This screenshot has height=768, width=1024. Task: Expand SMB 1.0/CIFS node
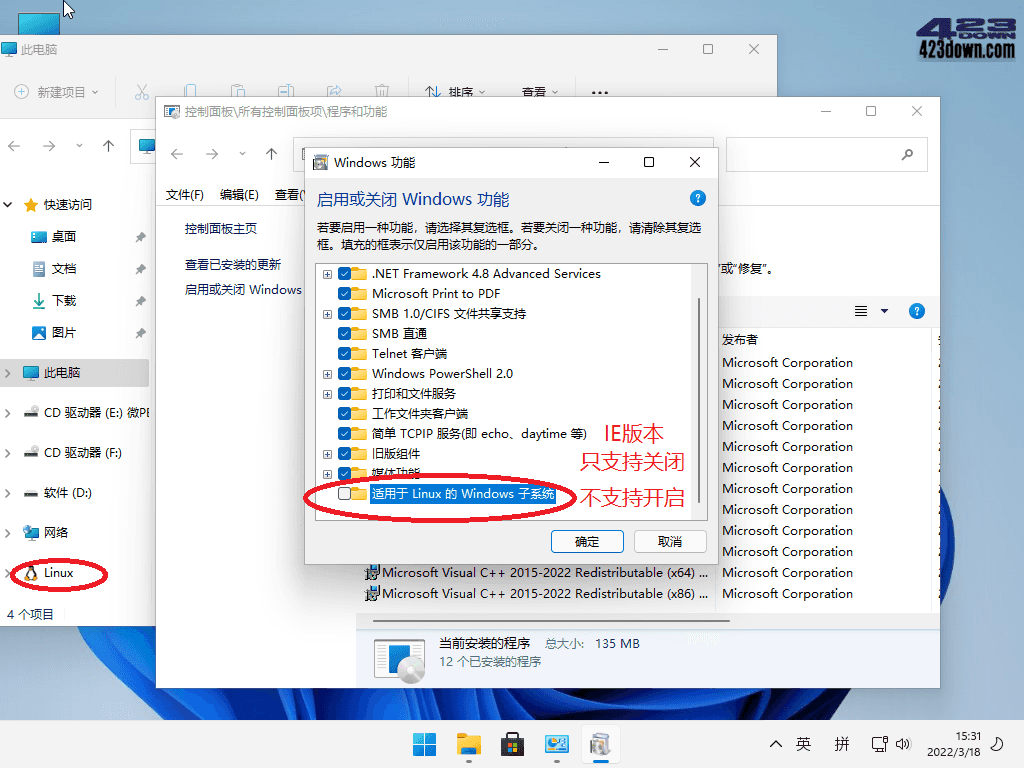click(x=327, y=314)
